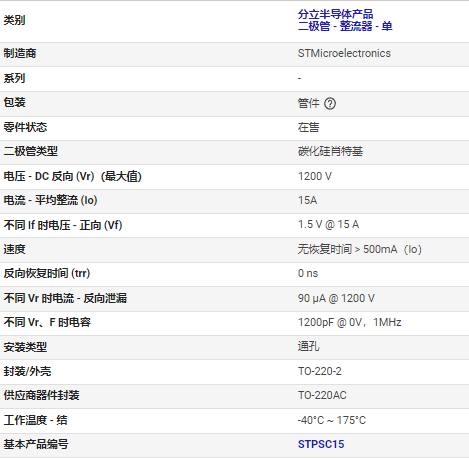Image resolution: width=469 pixels, height=458 pixels.
Task: Click the TO-220AC supplier package value
Action: 322,395
